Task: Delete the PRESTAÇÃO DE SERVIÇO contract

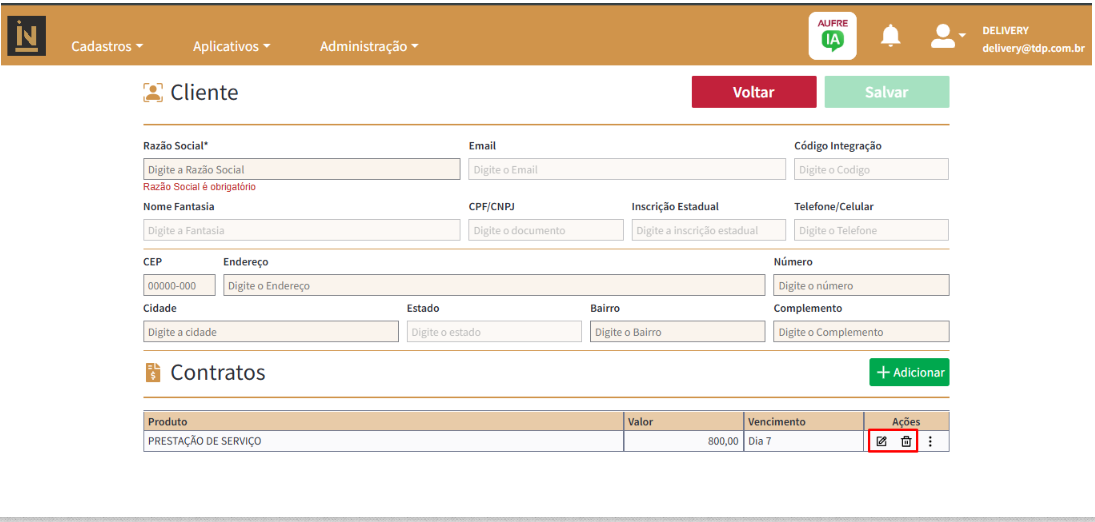Action: point(906,441)
